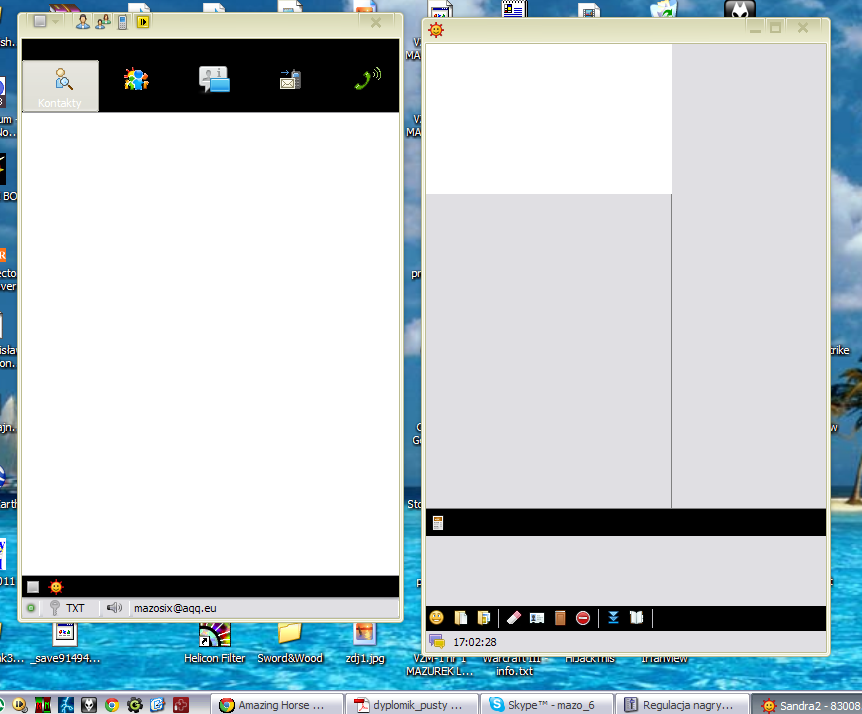This screenshot has width=862, height=714.
Task: Expand the blue double down arrow icon
Action: click(x=614, y=618)
